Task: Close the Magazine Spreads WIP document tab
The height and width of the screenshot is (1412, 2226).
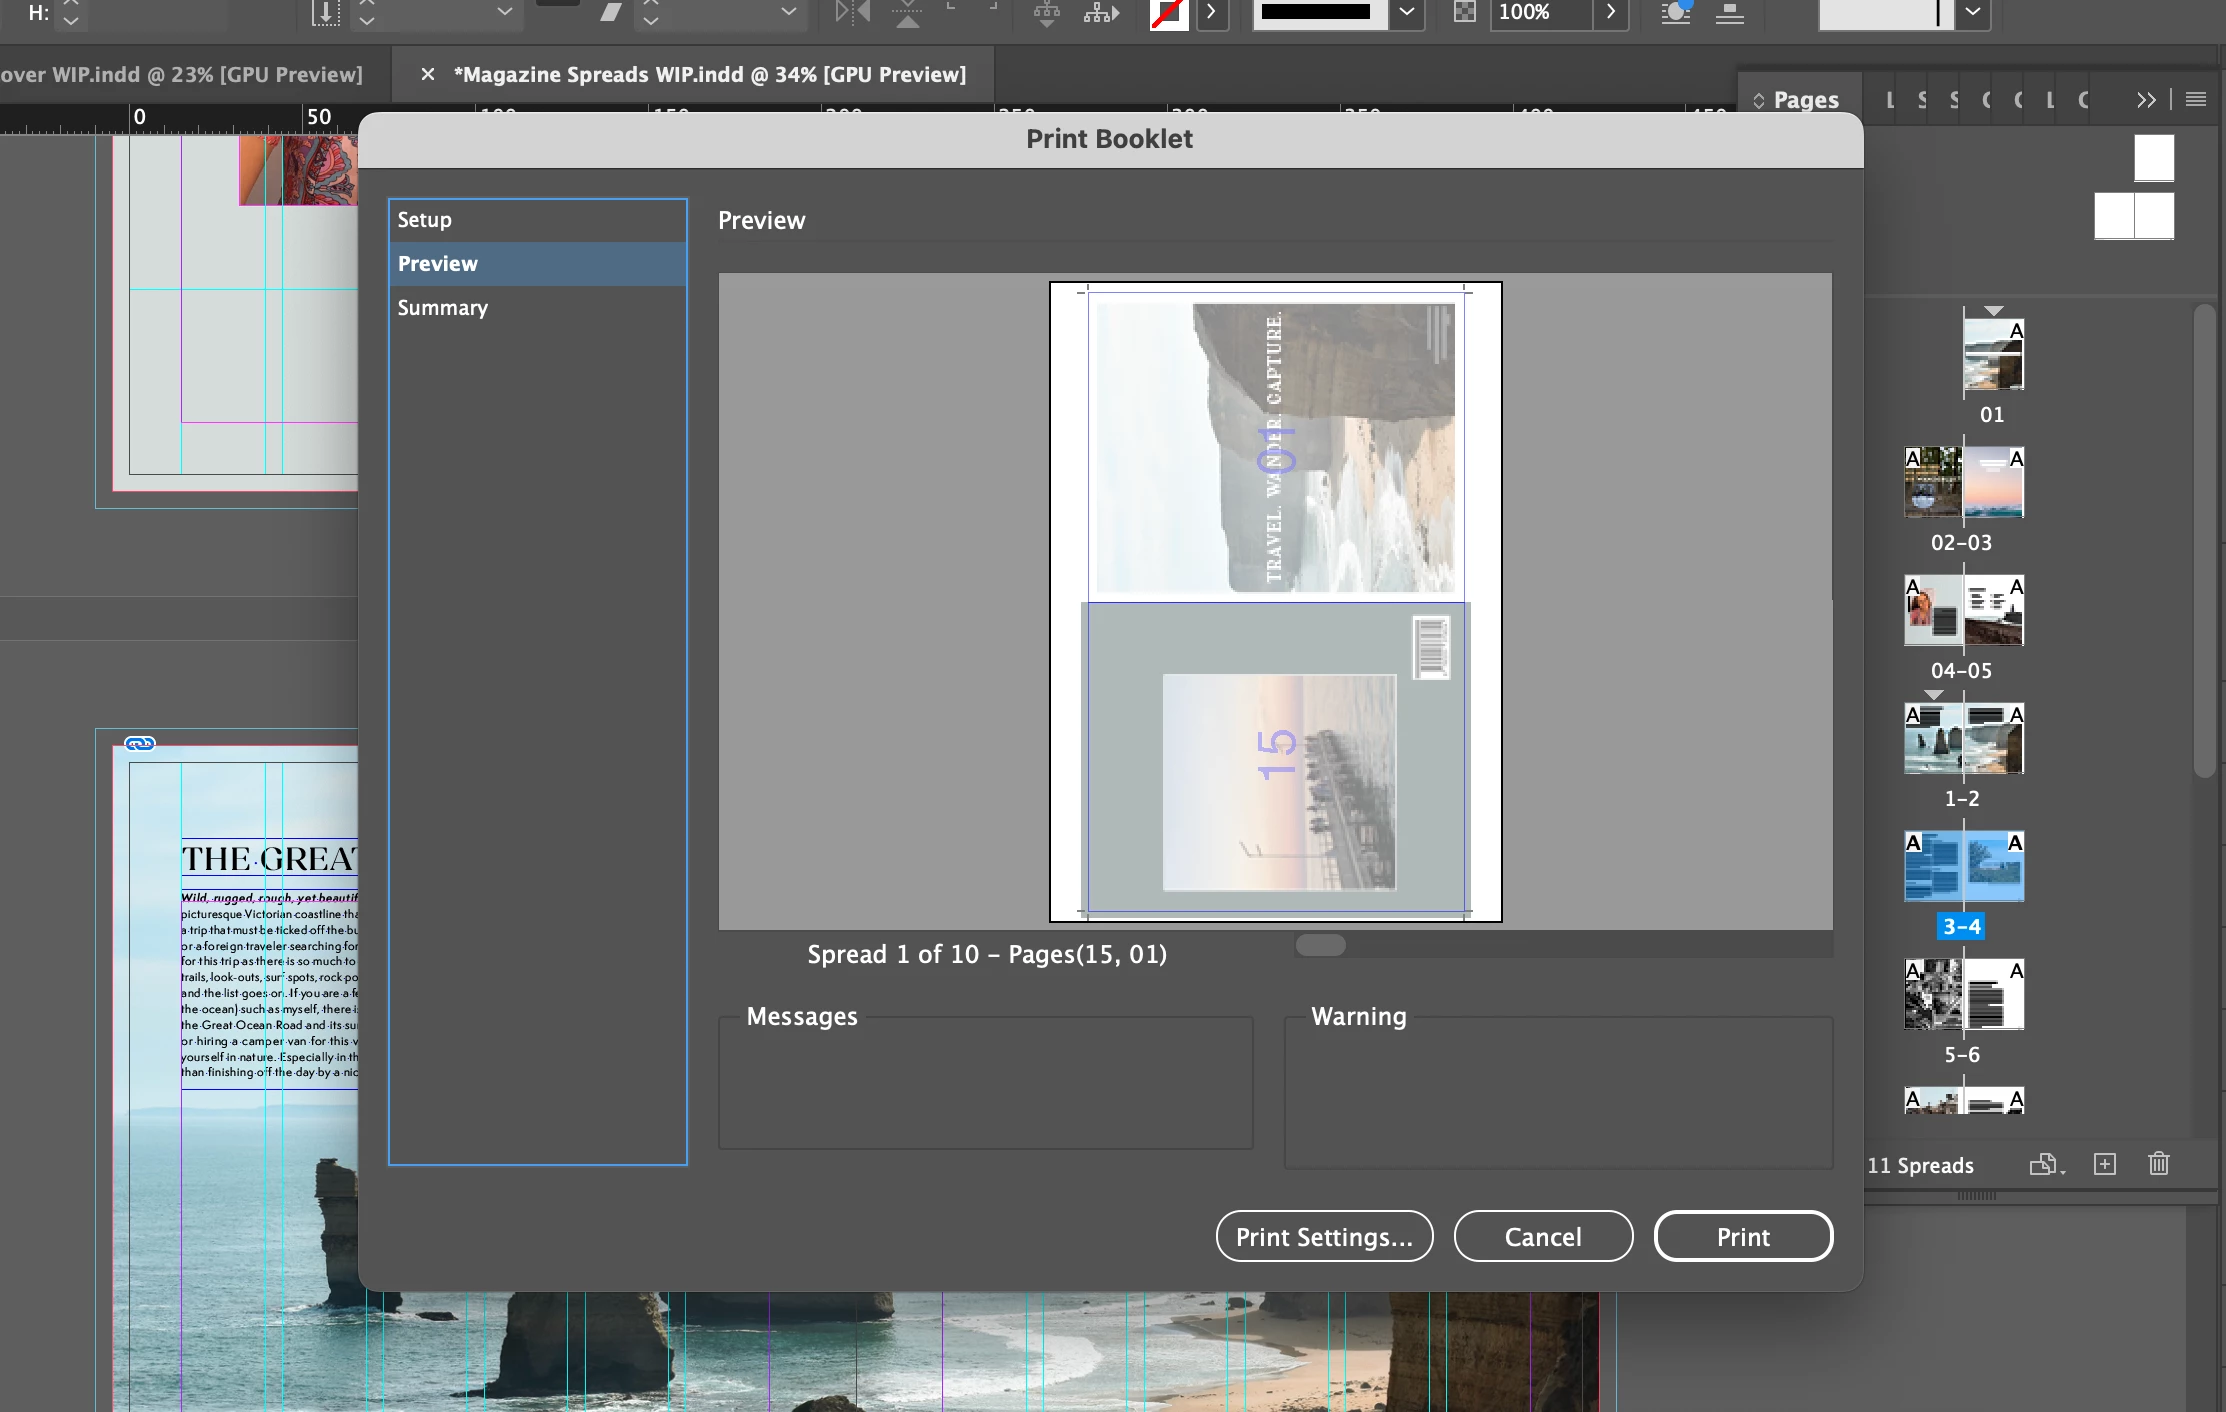Action: (428, 74)
